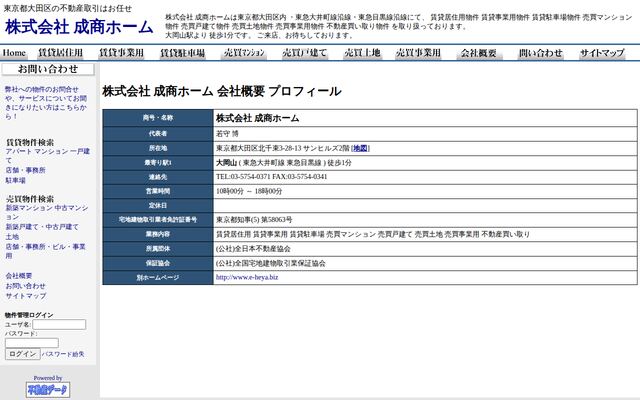Image resolution: width=640 pixels, height=400 pixels.
Task: Click the ログイン button
Action: point(22,354)
